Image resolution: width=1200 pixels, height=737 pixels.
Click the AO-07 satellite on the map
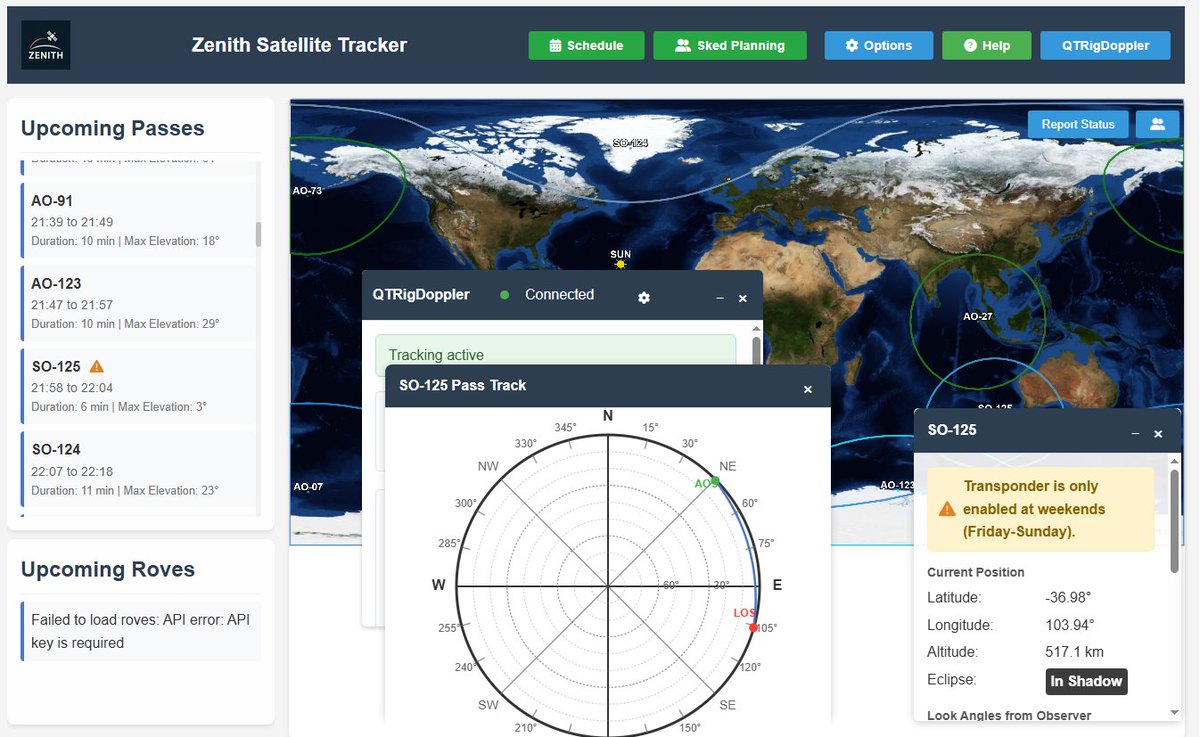[308, 487]
